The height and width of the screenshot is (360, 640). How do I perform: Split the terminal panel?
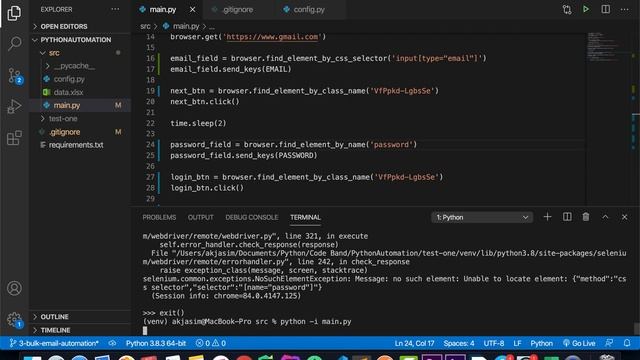tap(567, 217)
